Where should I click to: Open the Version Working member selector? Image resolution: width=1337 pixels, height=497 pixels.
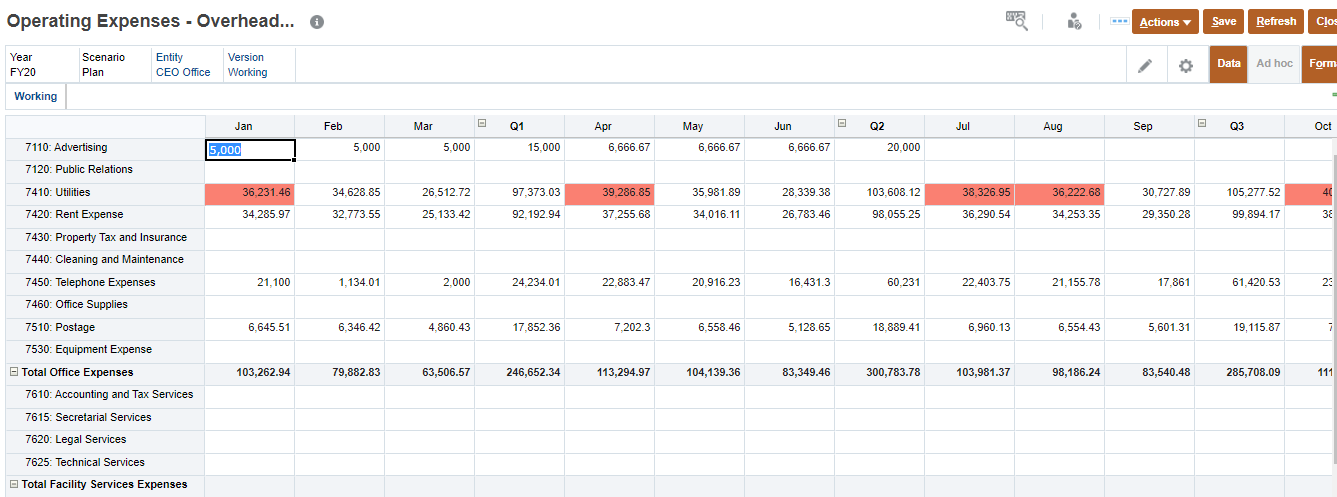pos(247,72)
